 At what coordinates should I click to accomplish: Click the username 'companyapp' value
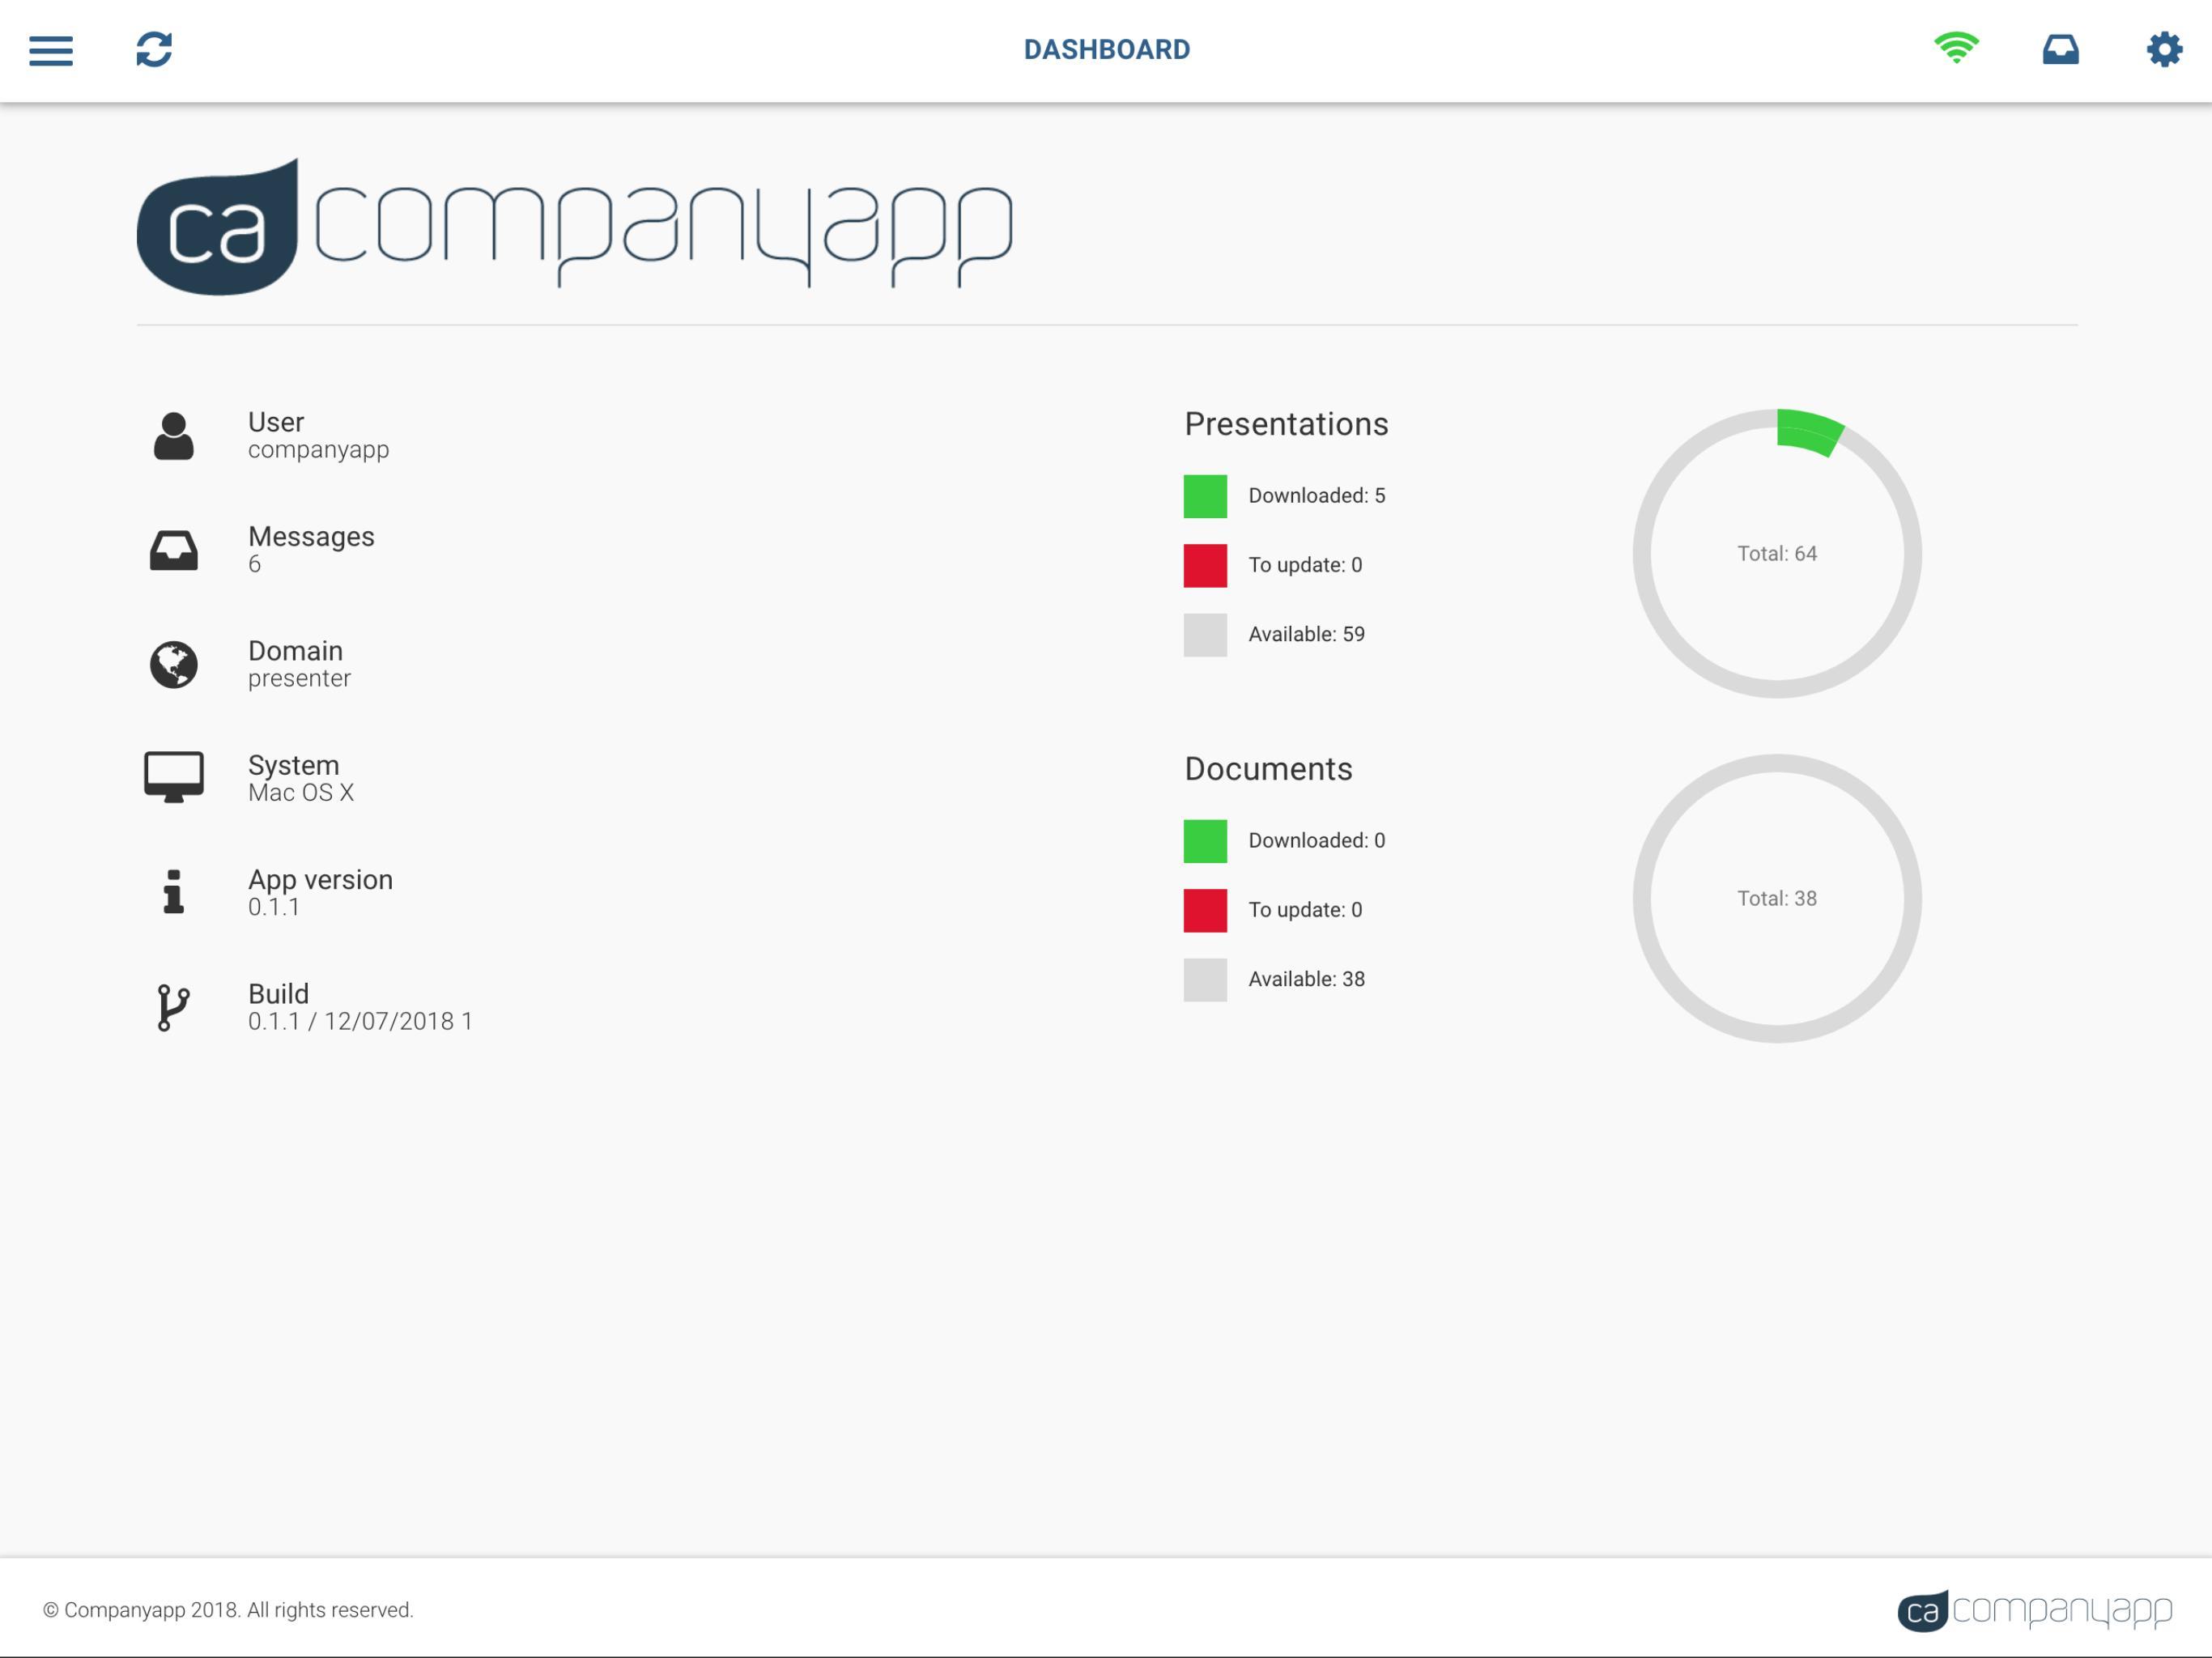[x=319, y=450]
